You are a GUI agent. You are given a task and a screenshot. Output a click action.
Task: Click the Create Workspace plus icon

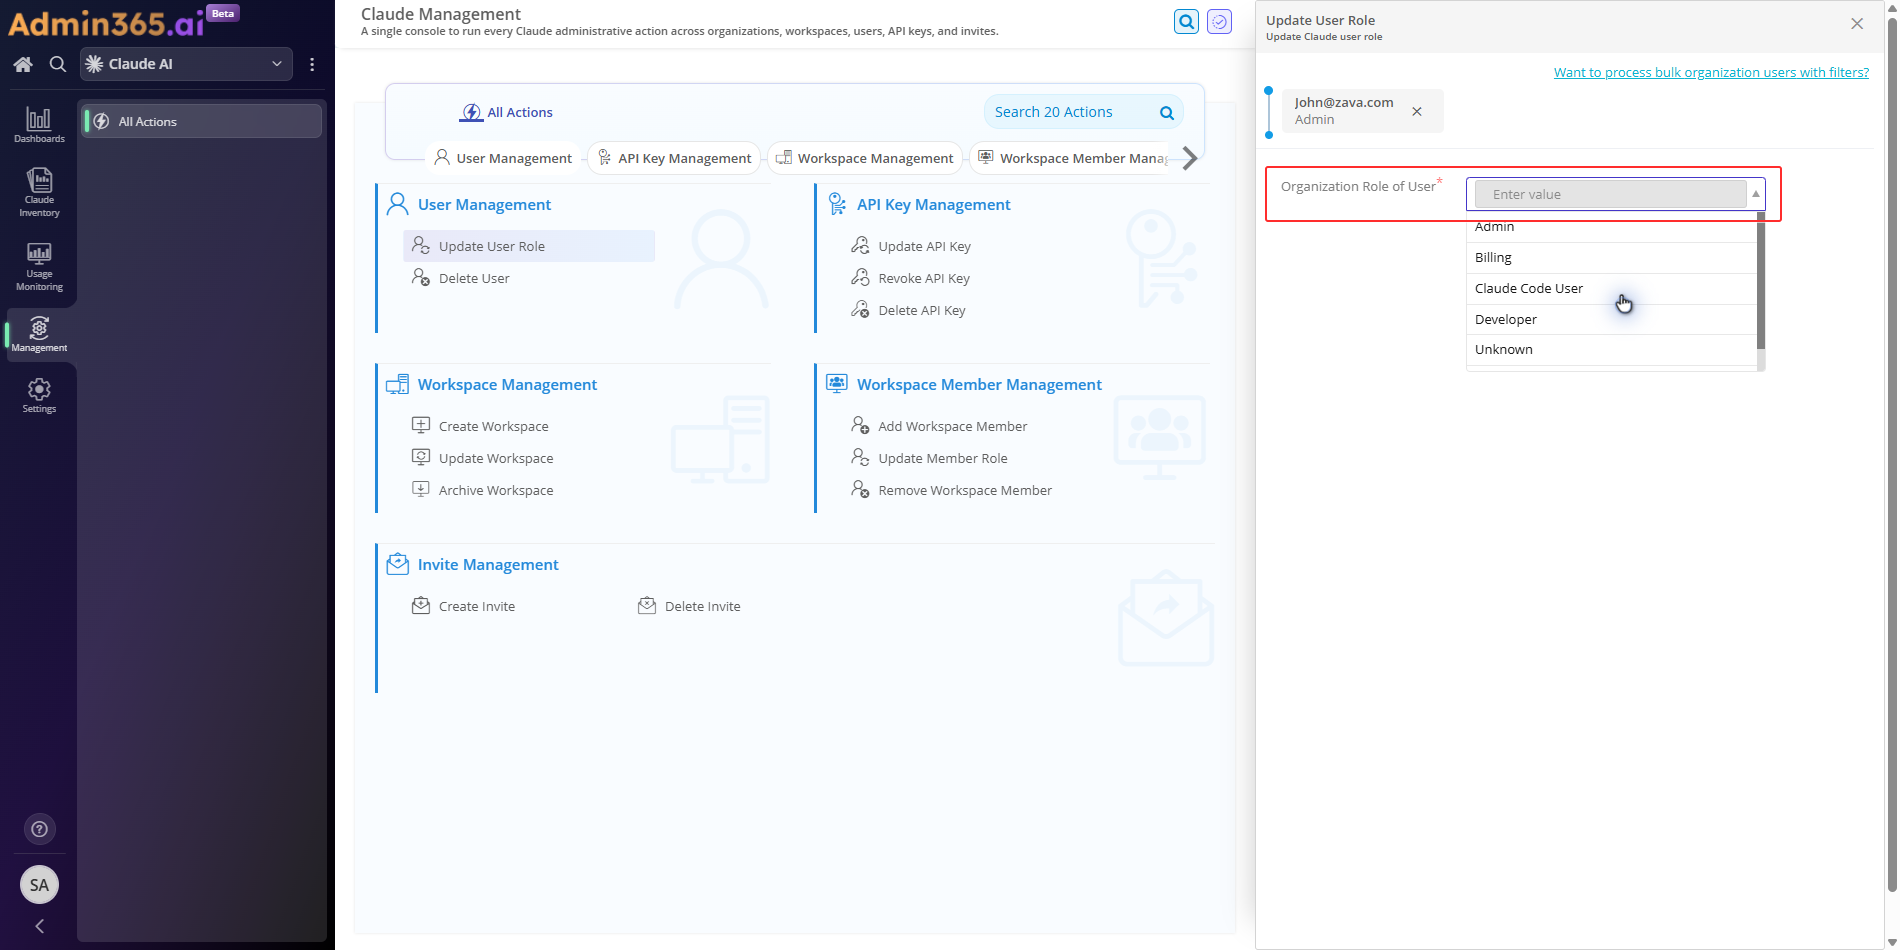point(421,425)
